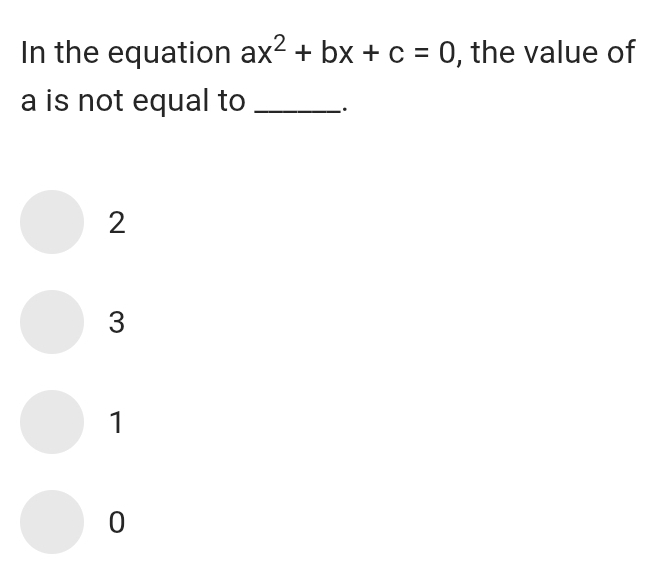Click the answer label "1"
The image size is (661, 568).
click(116, 423)
